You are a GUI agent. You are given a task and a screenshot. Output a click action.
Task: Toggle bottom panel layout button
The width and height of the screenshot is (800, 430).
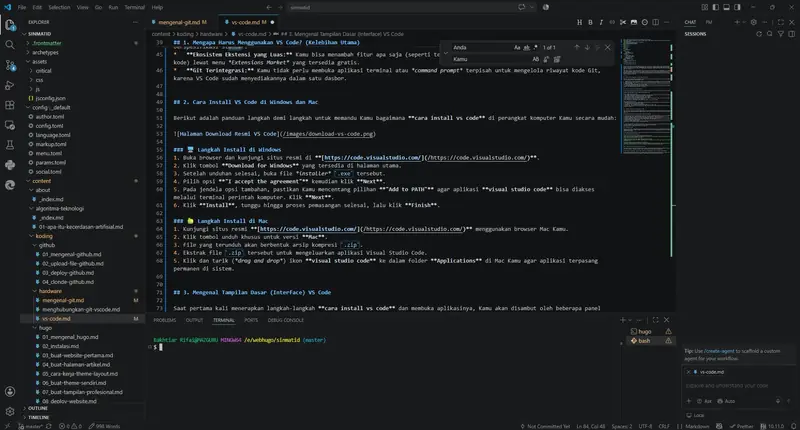(726, 7)
